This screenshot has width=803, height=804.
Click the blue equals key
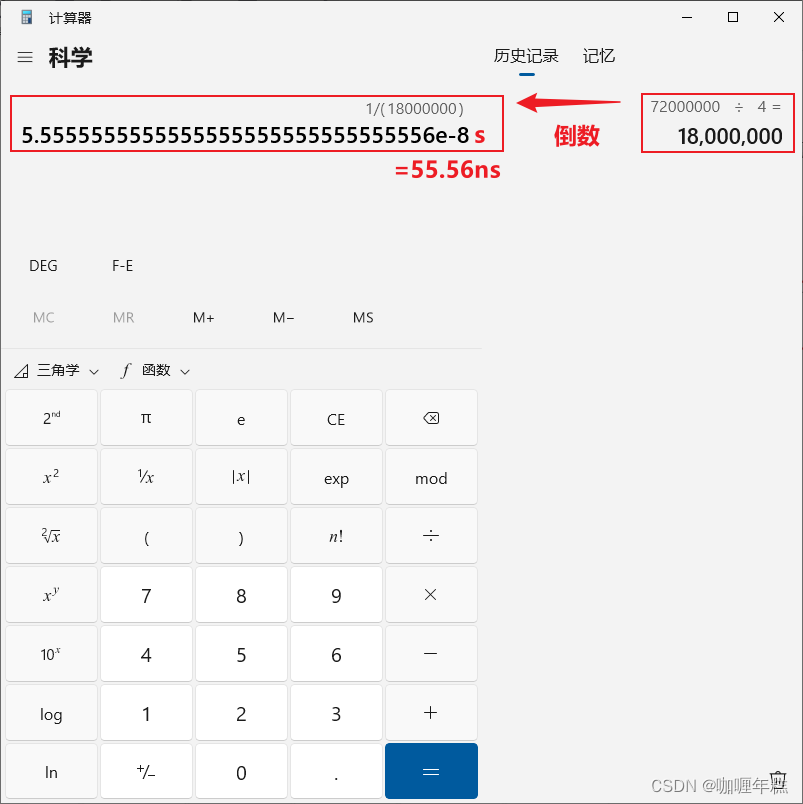pyautogui.click(x=431, y=771)
